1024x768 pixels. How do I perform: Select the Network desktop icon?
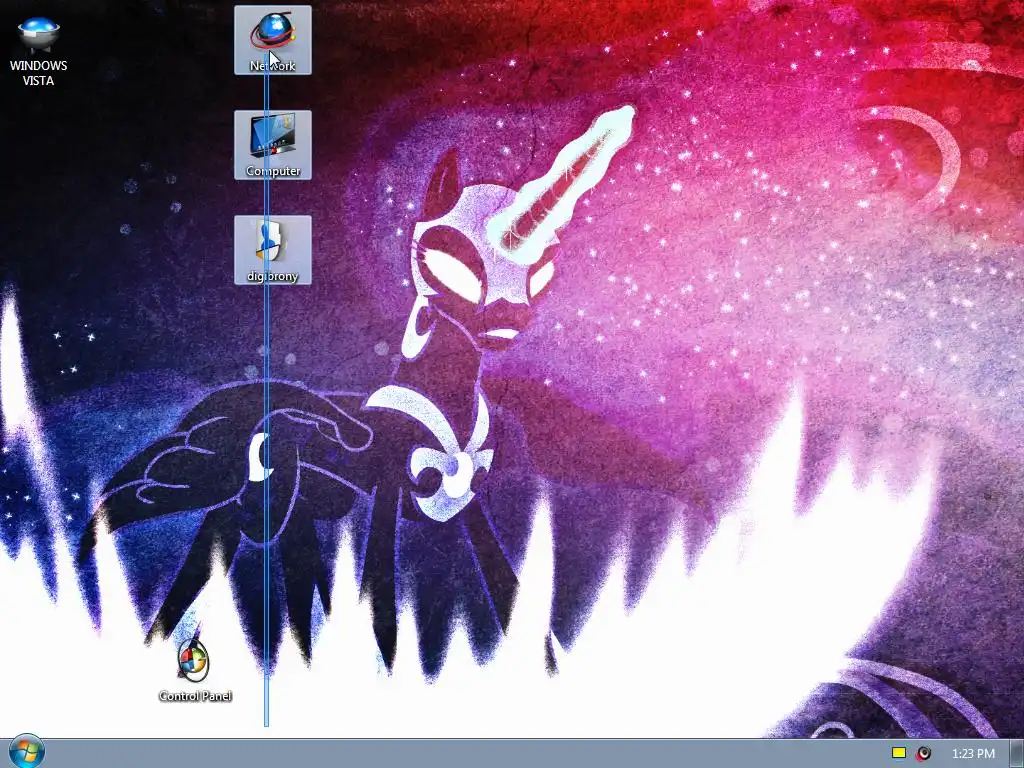(x=273, y=40)
